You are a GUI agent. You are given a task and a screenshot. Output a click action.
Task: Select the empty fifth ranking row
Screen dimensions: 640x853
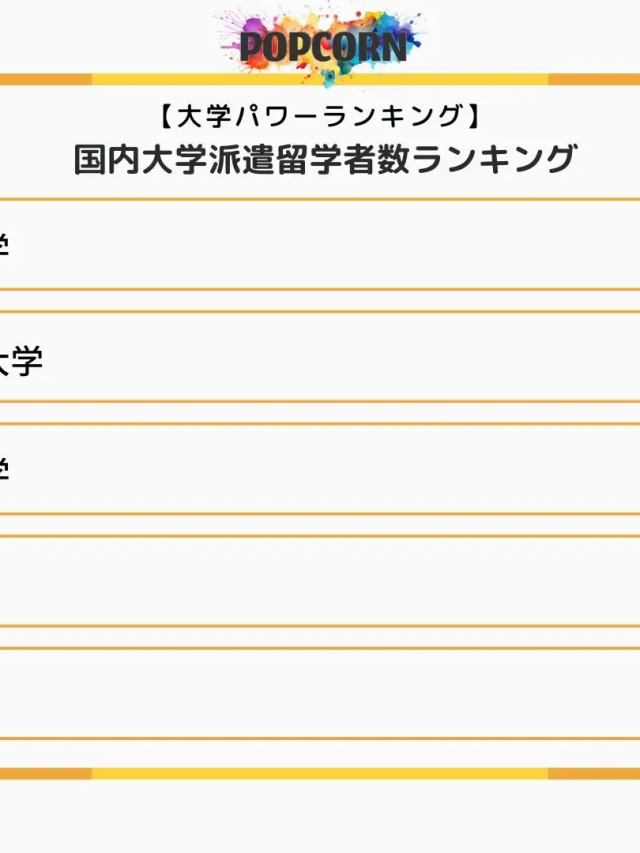coord(320,693)
